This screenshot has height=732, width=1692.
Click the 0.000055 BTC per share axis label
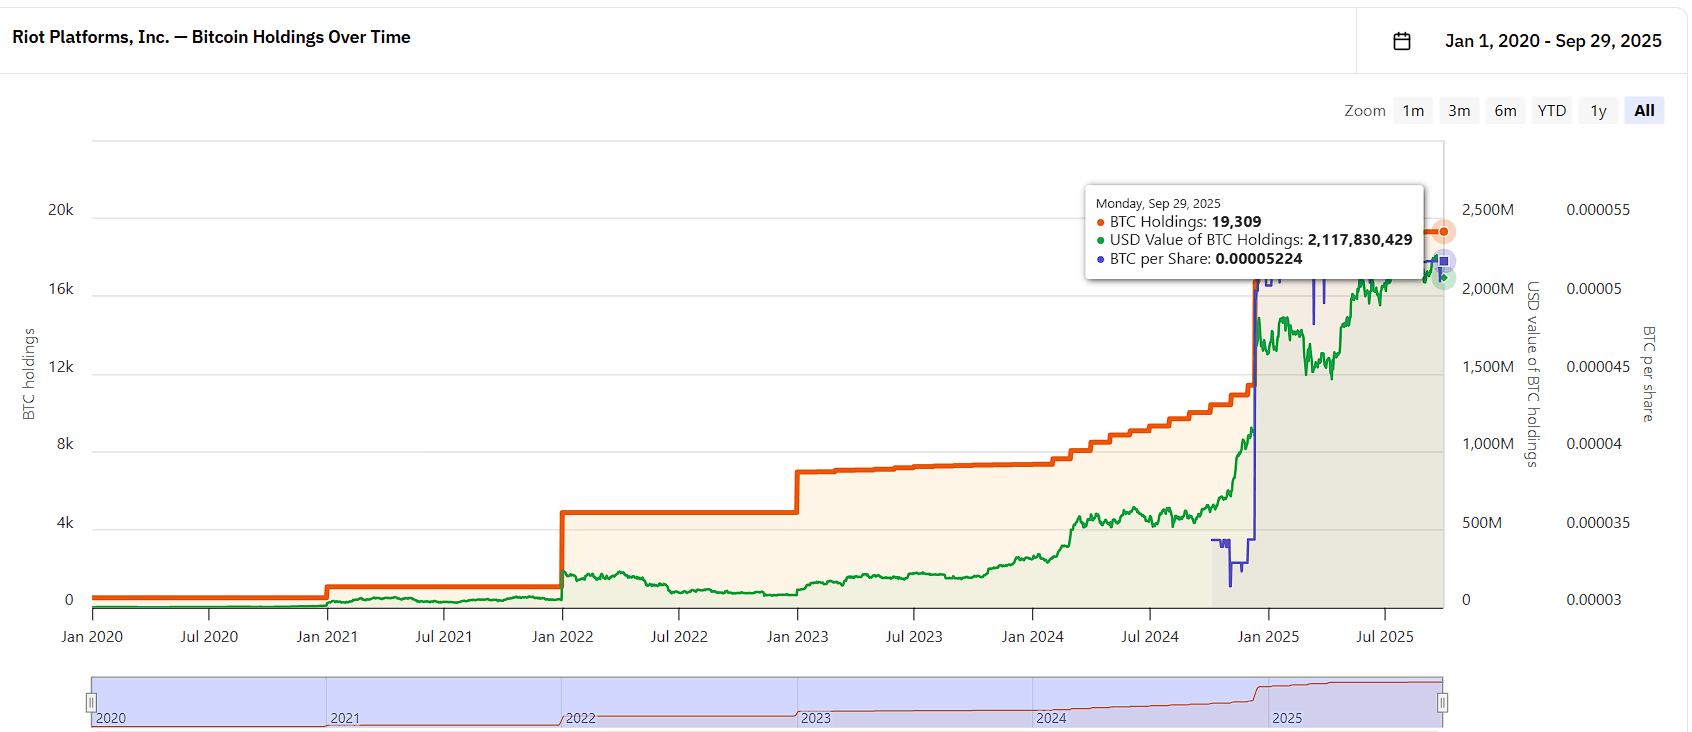[x=1598, y=210]
